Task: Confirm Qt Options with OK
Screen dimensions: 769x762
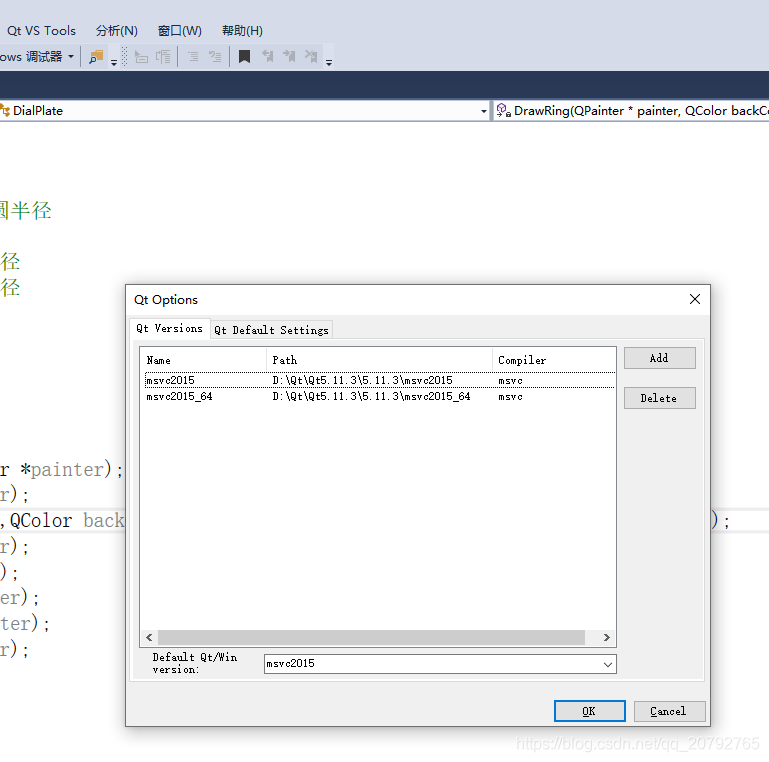Action: [590, 711]
